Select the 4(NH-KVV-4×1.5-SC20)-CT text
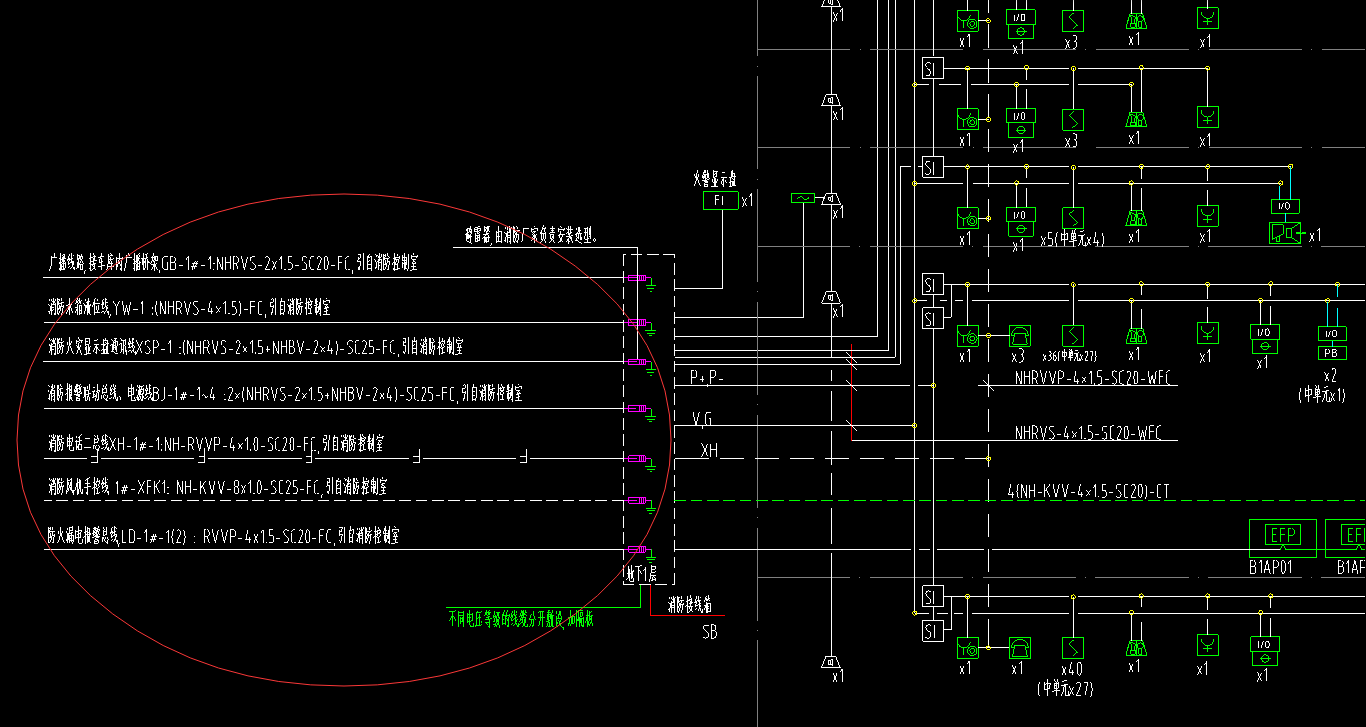Screen dimensions: 1366x727 (x=1088, y=491)
